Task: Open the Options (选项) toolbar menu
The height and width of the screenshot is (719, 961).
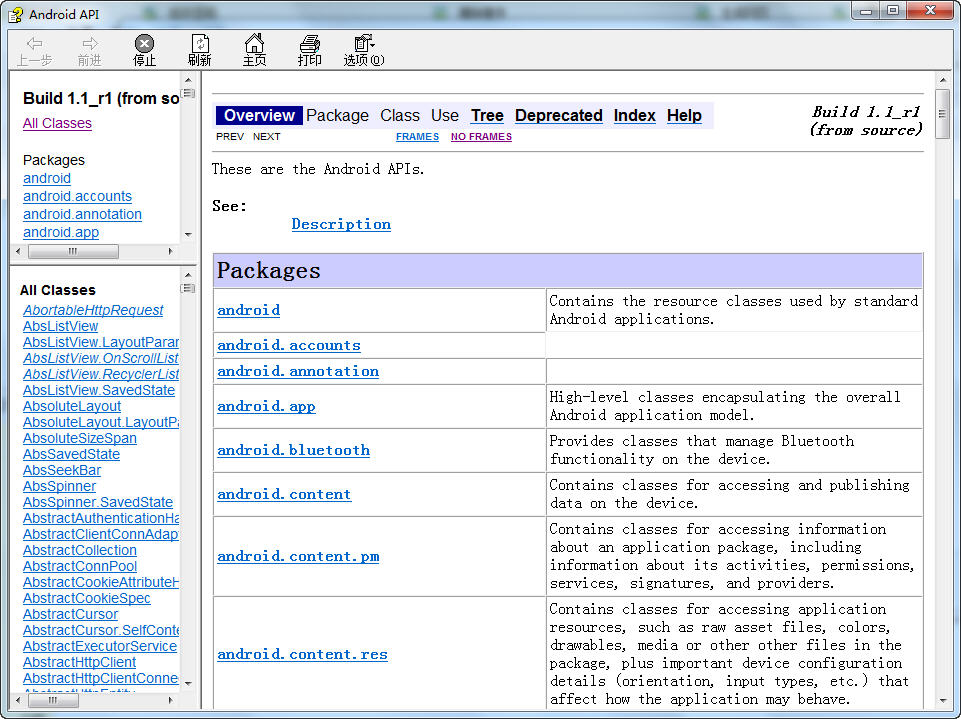Action: click(x=364, y=50)
